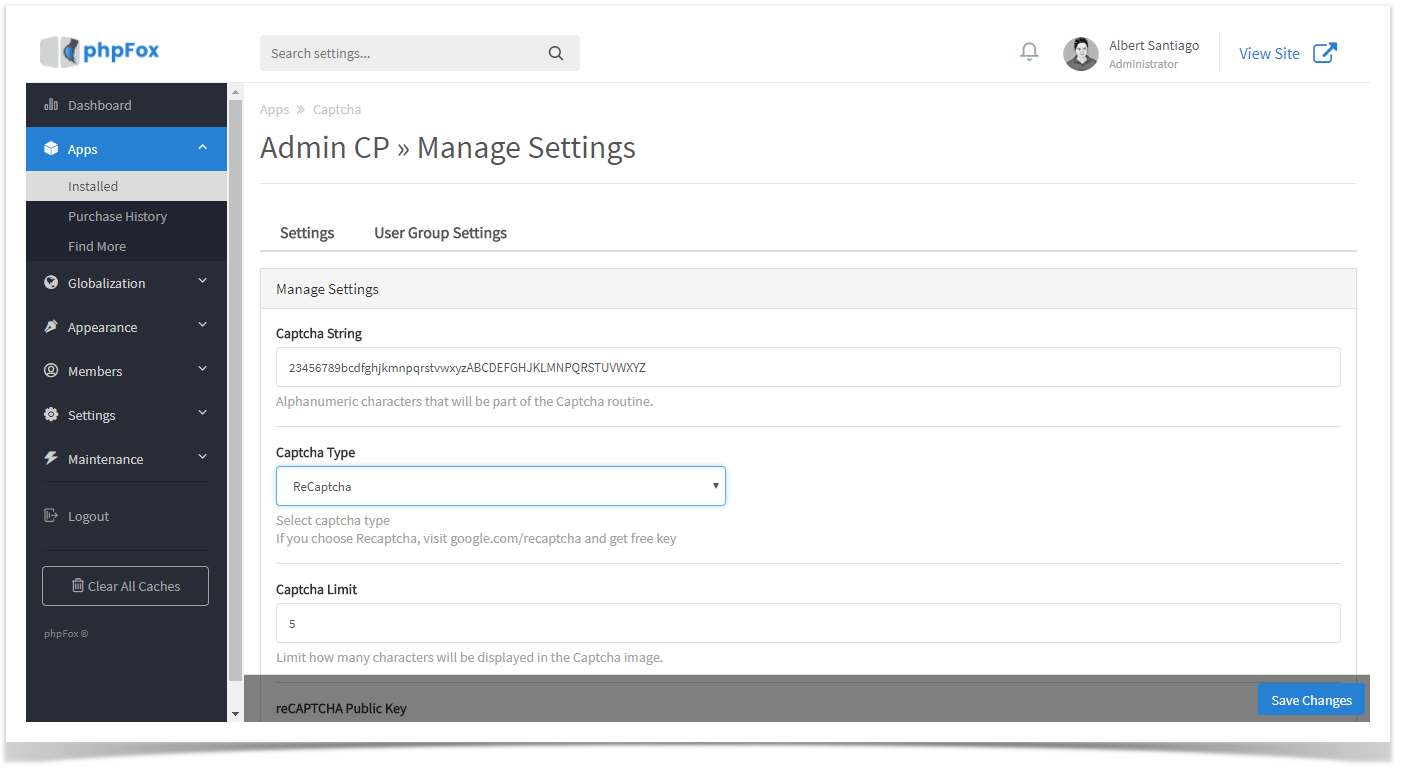
Task: Open the Dashboard menu item
Action: click(x=127, y=105)
